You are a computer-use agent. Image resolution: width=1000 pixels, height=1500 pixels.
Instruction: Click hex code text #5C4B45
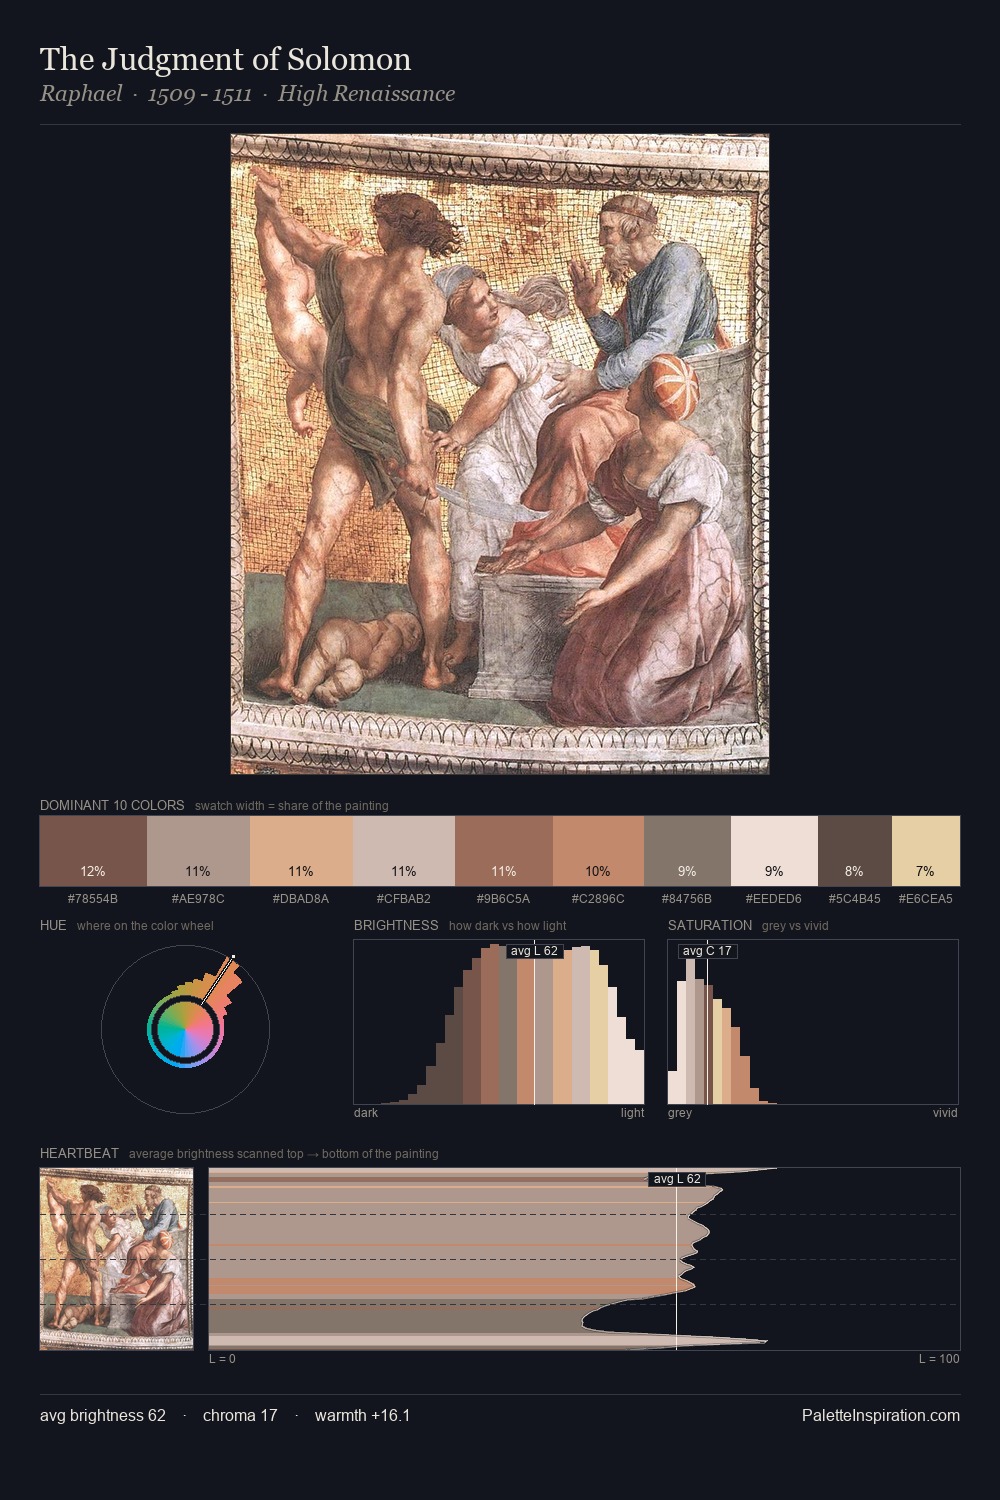tap(854, 898)
